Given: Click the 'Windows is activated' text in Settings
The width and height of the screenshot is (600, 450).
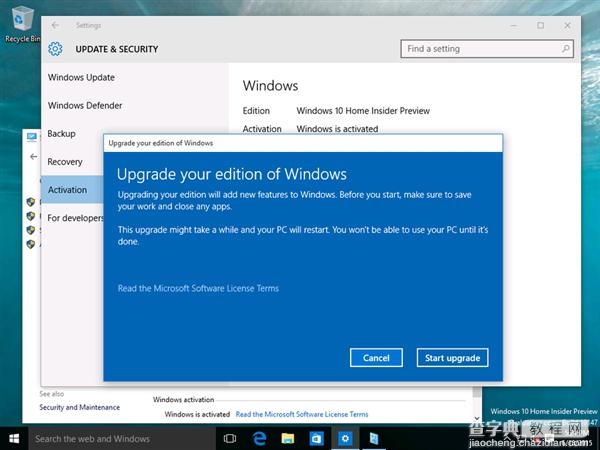Looking at the screenshot, I should pyautogui.click(x=337, y=129).
